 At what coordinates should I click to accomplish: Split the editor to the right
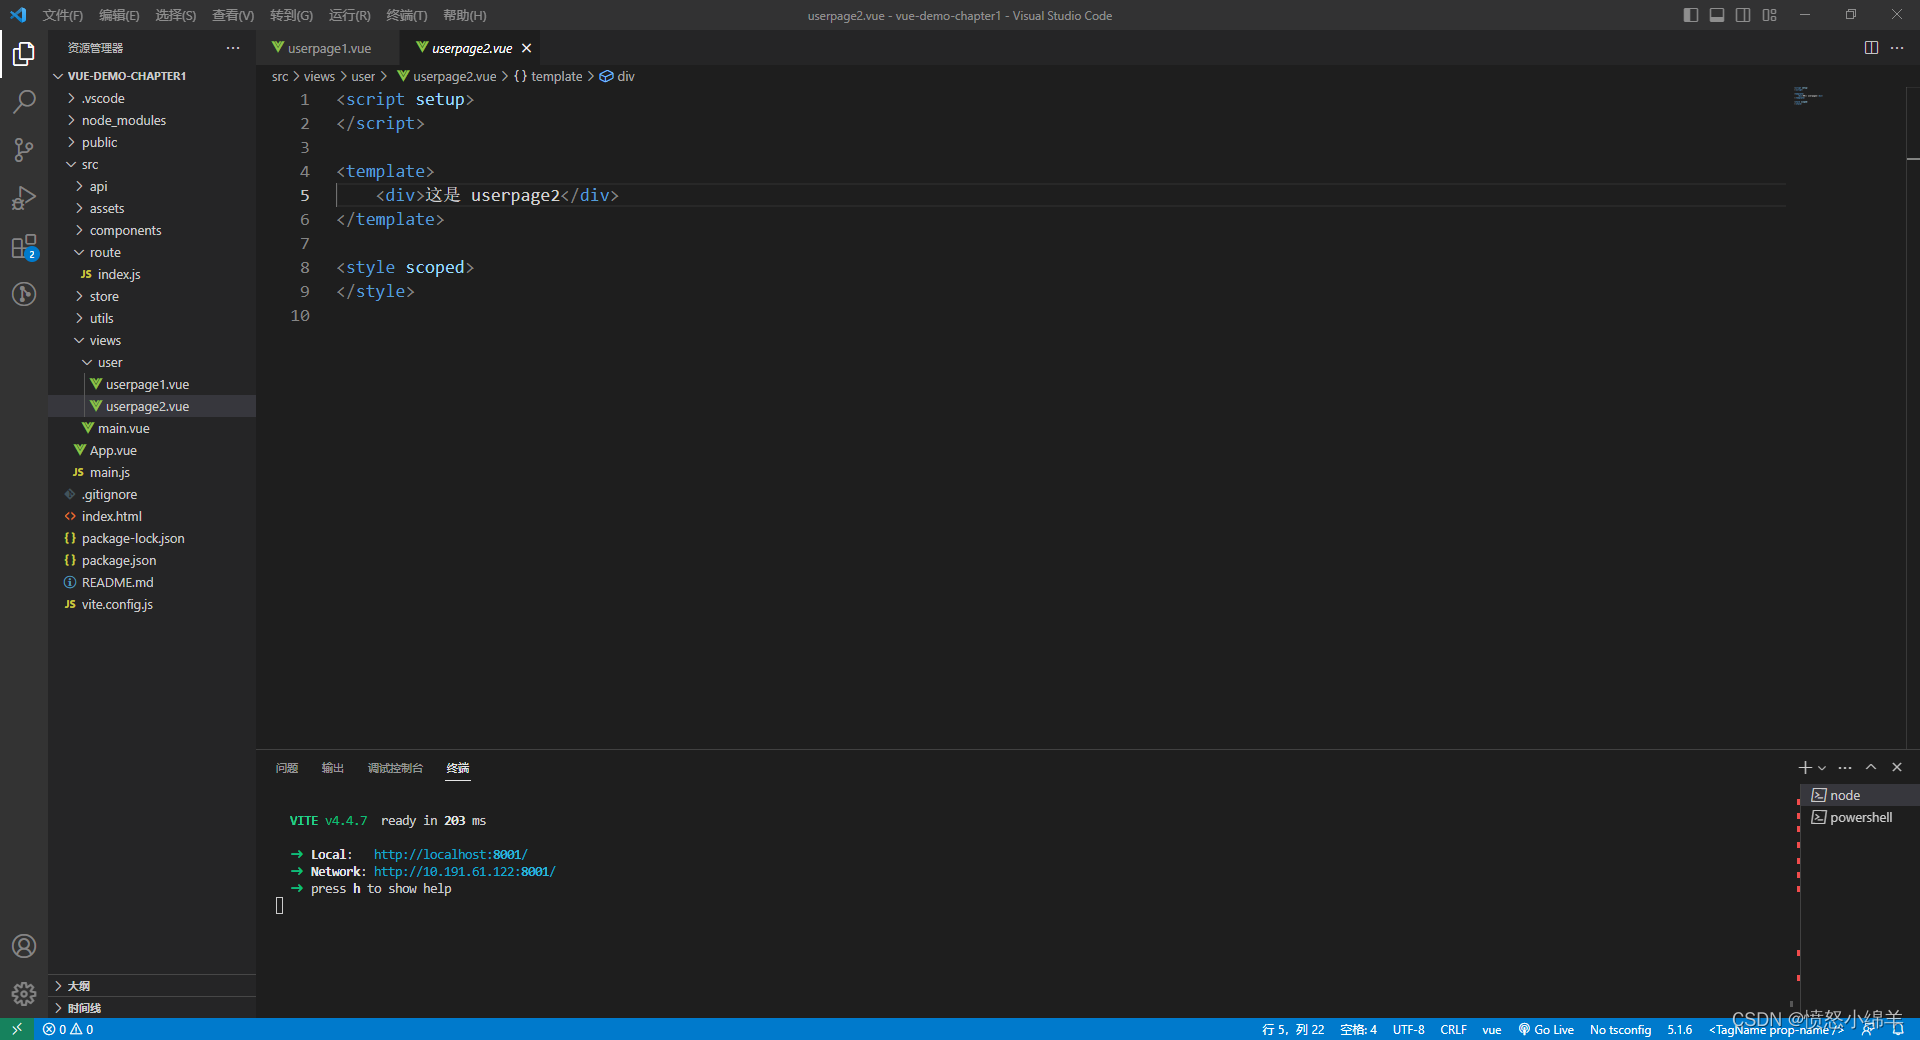(1871, 48)
